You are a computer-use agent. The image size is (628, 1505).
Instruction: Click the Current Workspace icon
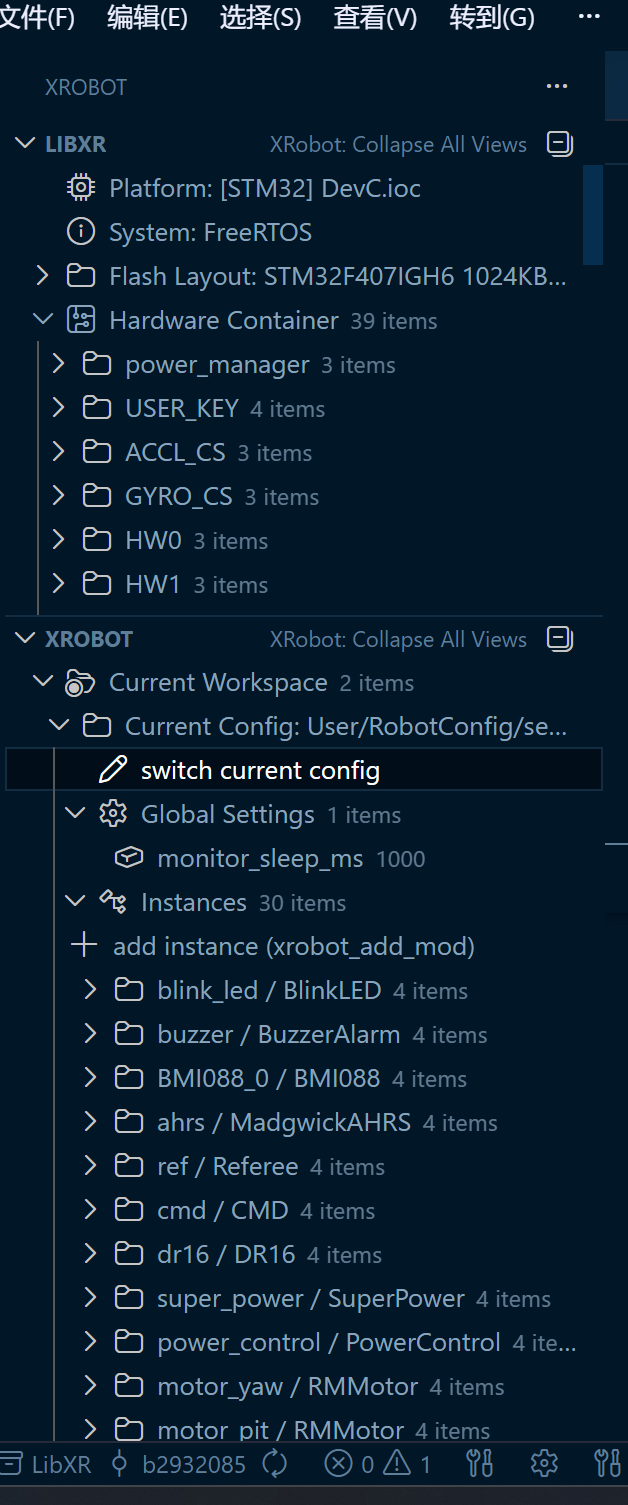81,682
